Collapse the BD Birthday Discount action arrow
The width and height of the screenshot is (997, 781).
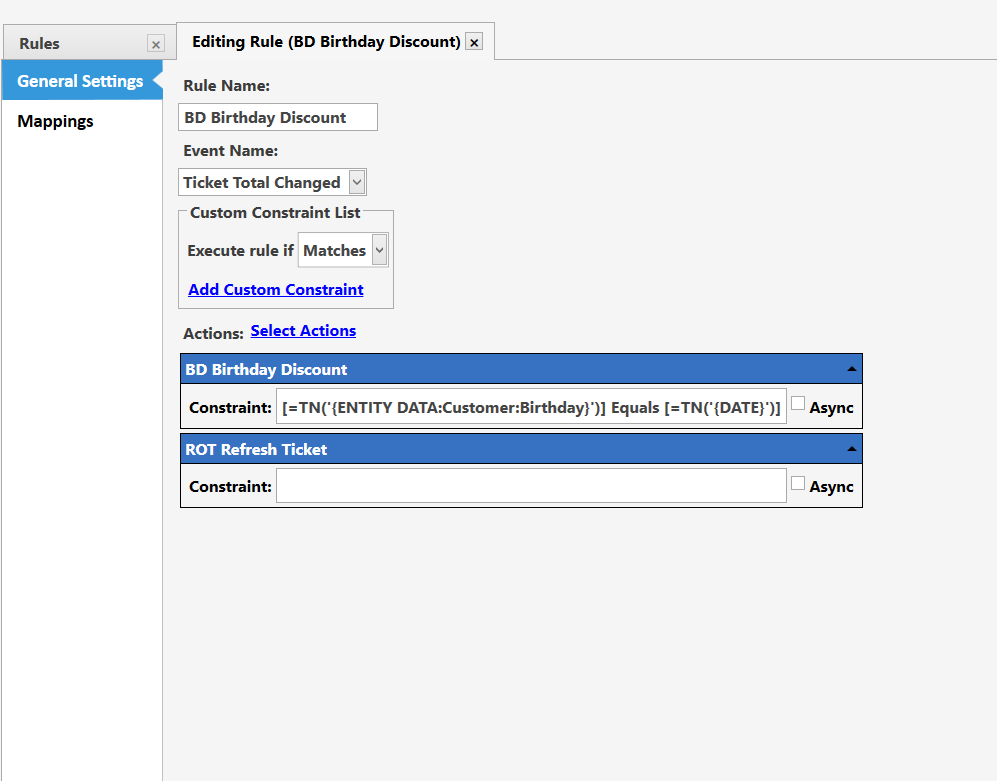point(851,369)
